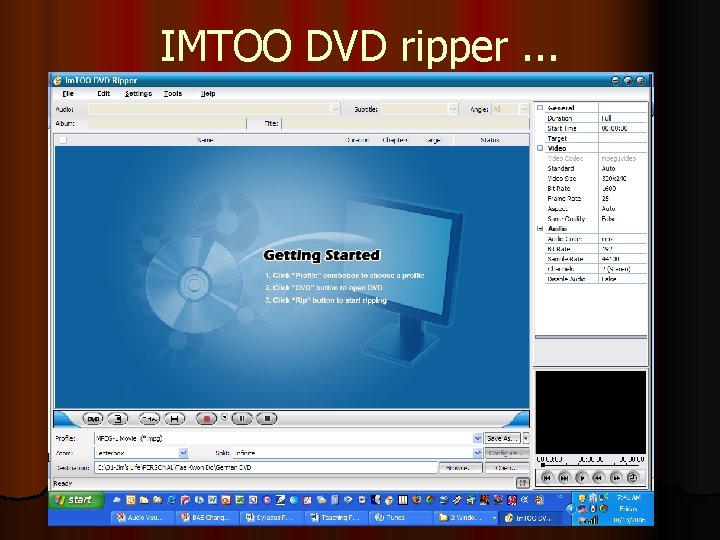This screenshot has width=720, height=540.
Task: Click the preview timeline slider
Action: click(591, 465)
